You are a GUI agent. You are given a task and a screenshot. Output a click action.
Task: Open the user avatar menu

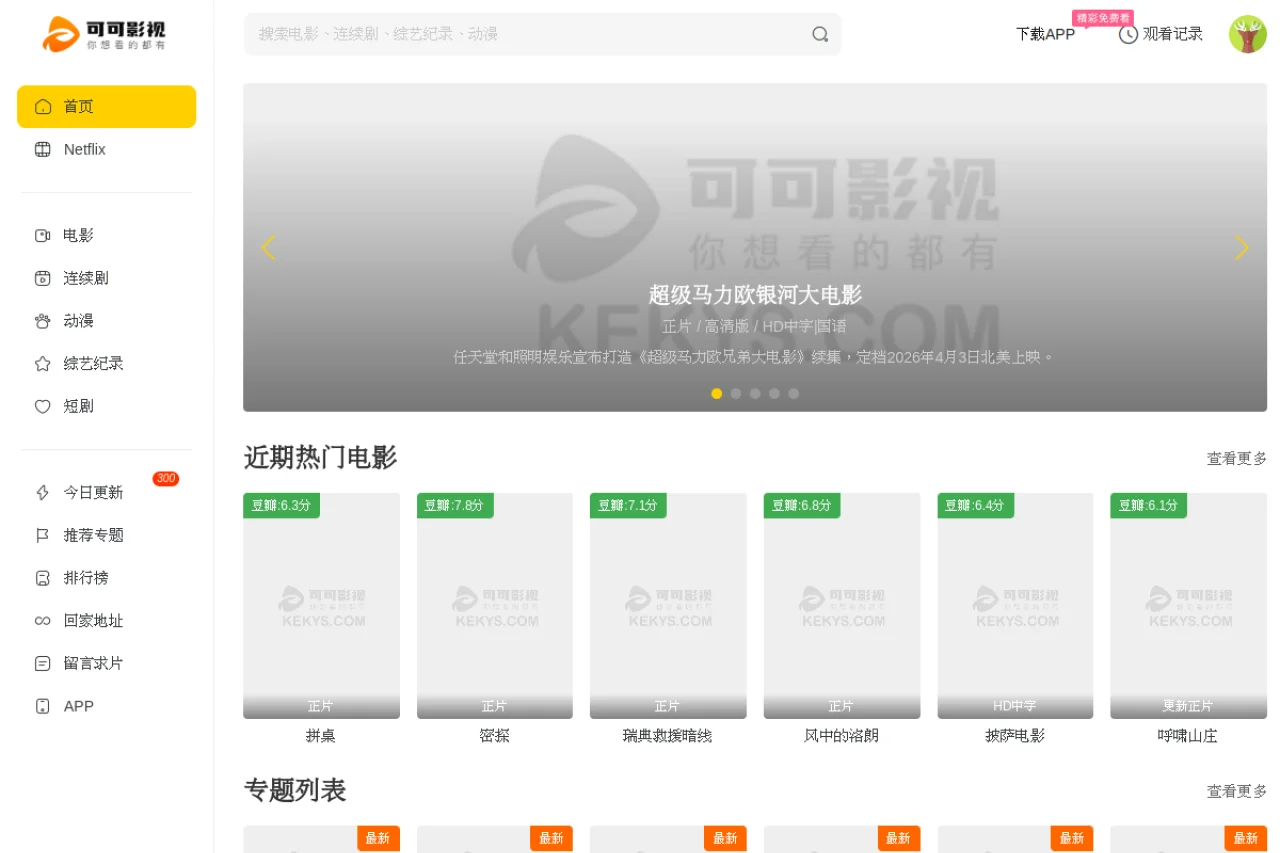1247,34
